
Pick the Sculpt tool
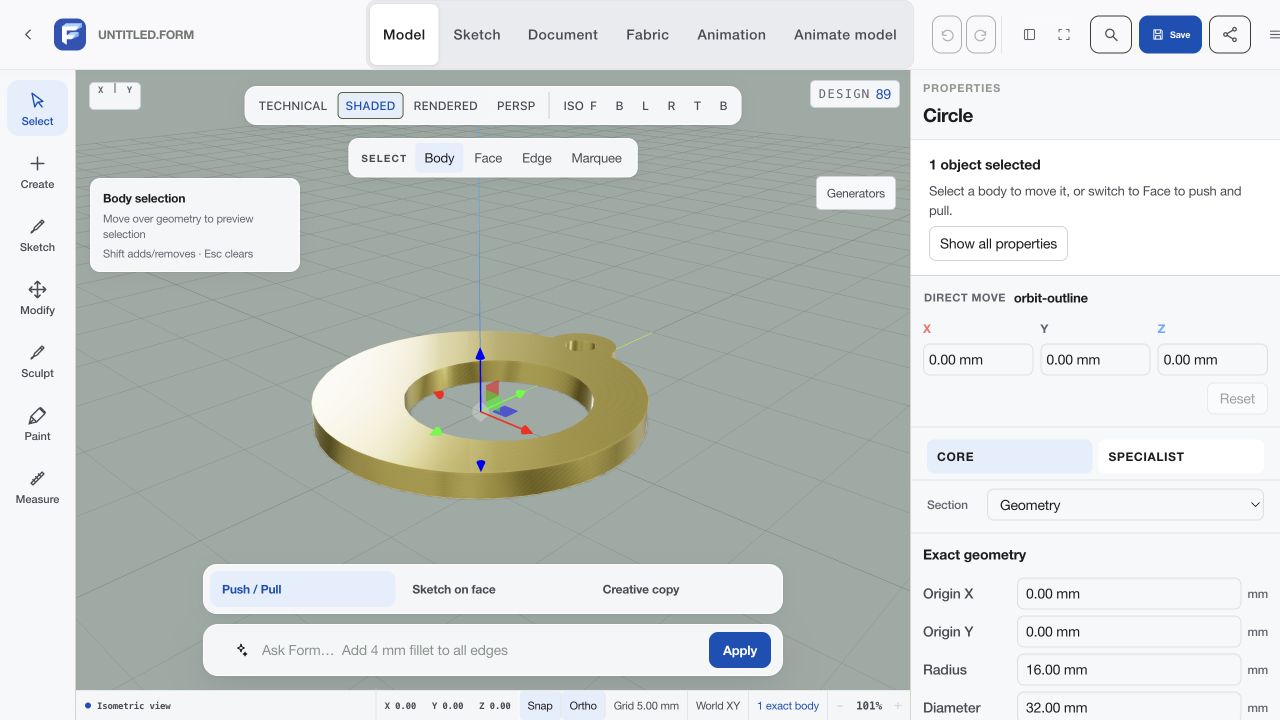tap(37, 360)
